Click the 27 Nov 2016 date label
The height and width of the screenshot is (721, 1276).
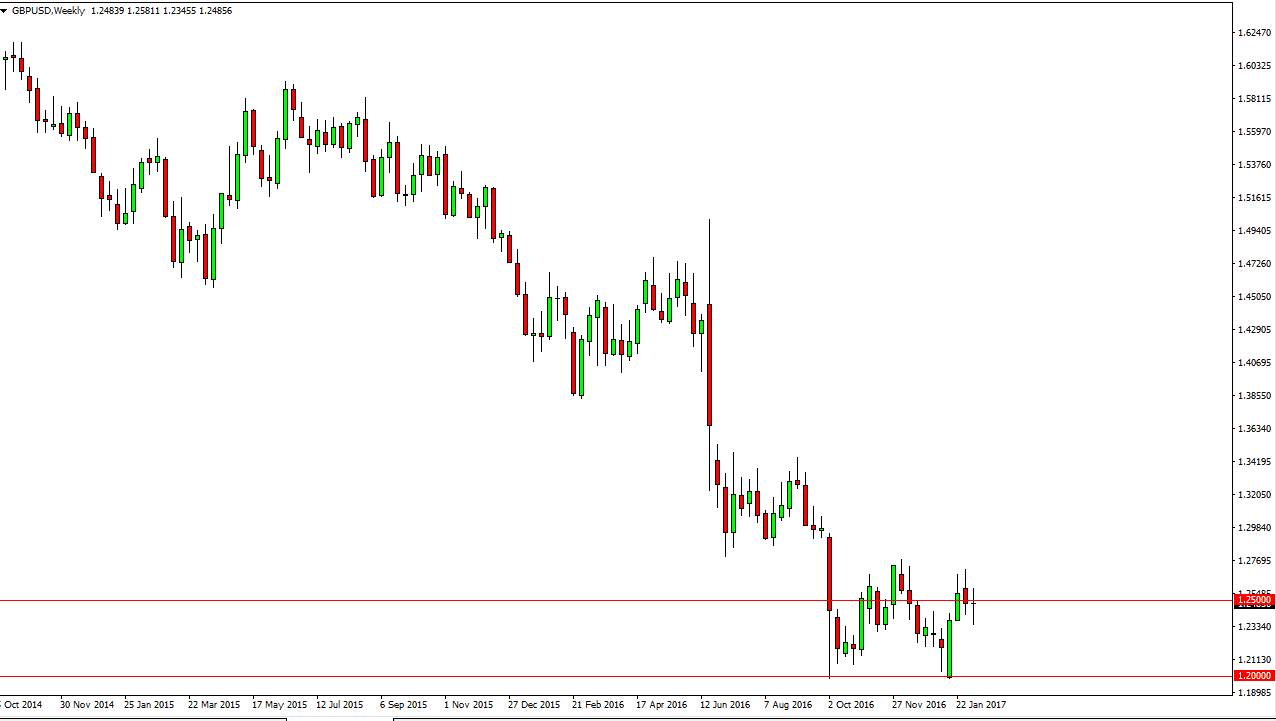pos(919,705)
